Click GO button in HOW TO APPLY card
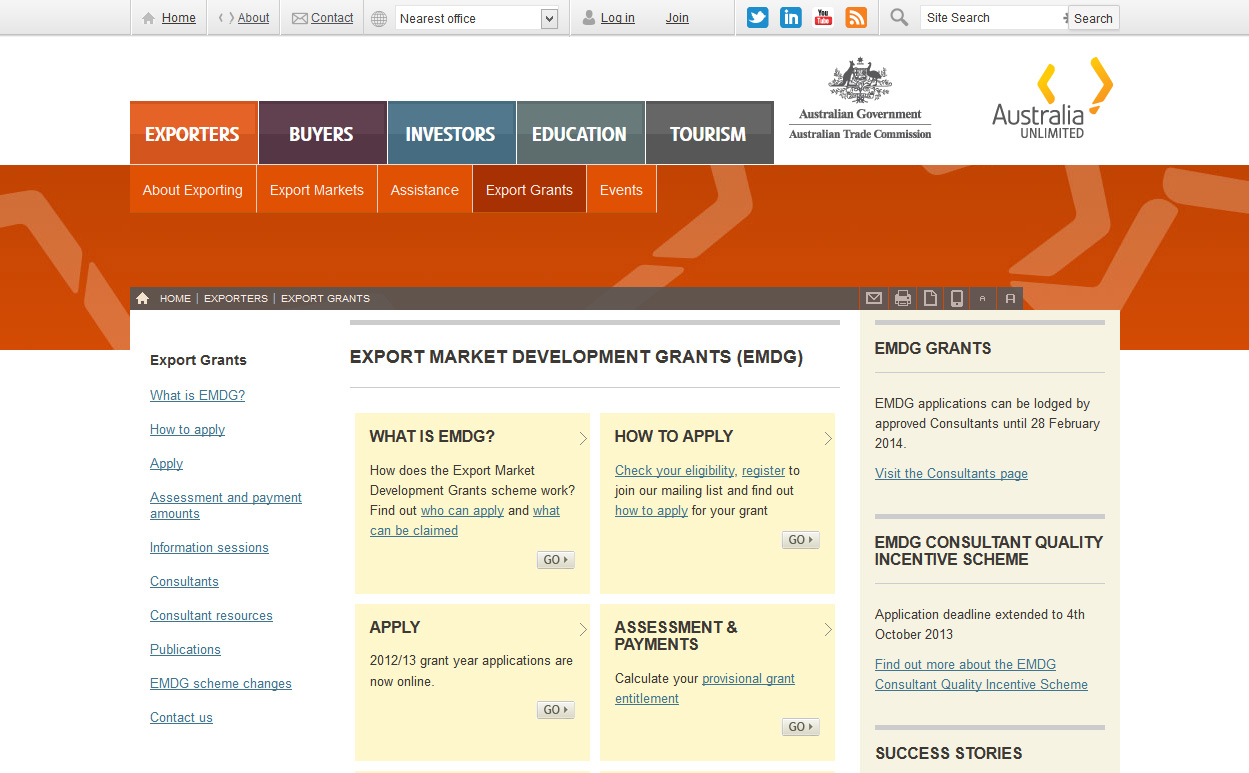 [x=801, y=540]
